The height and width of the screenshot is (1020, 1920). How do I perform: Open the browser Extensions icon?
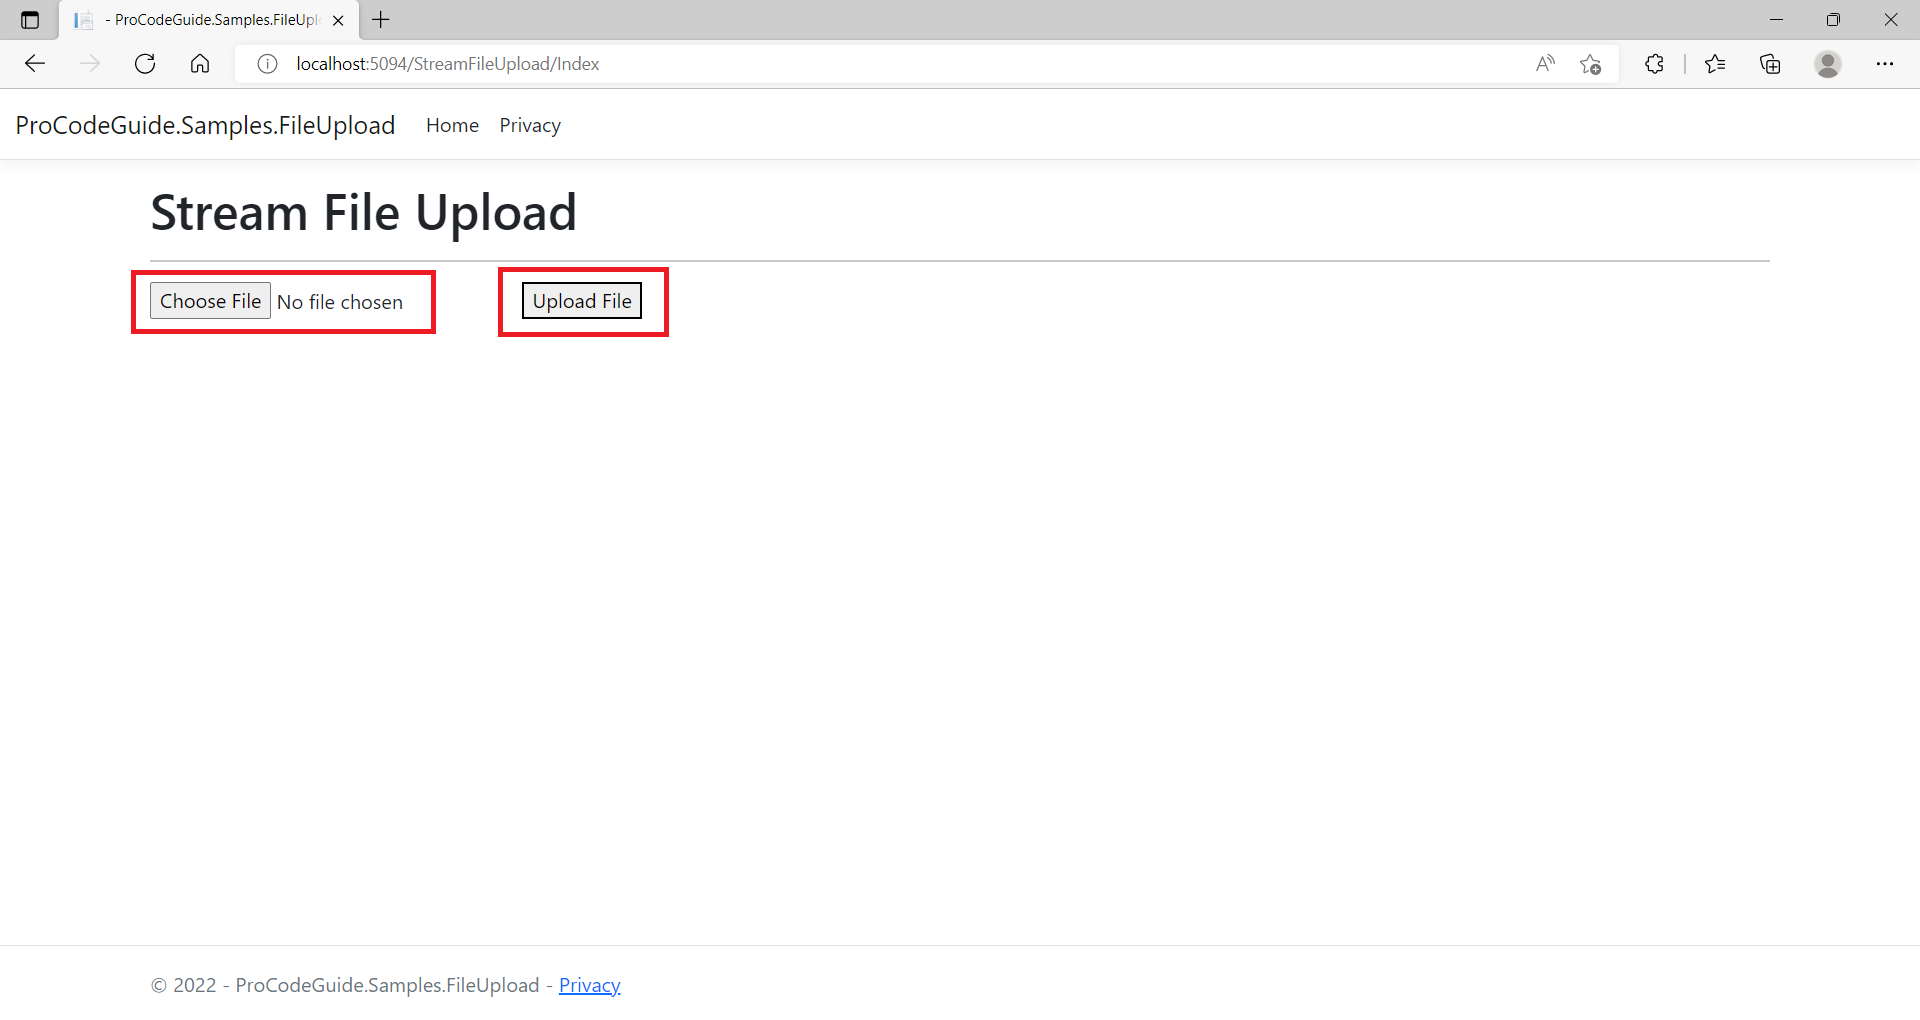pyautogui.click(x=1655, y=63)
